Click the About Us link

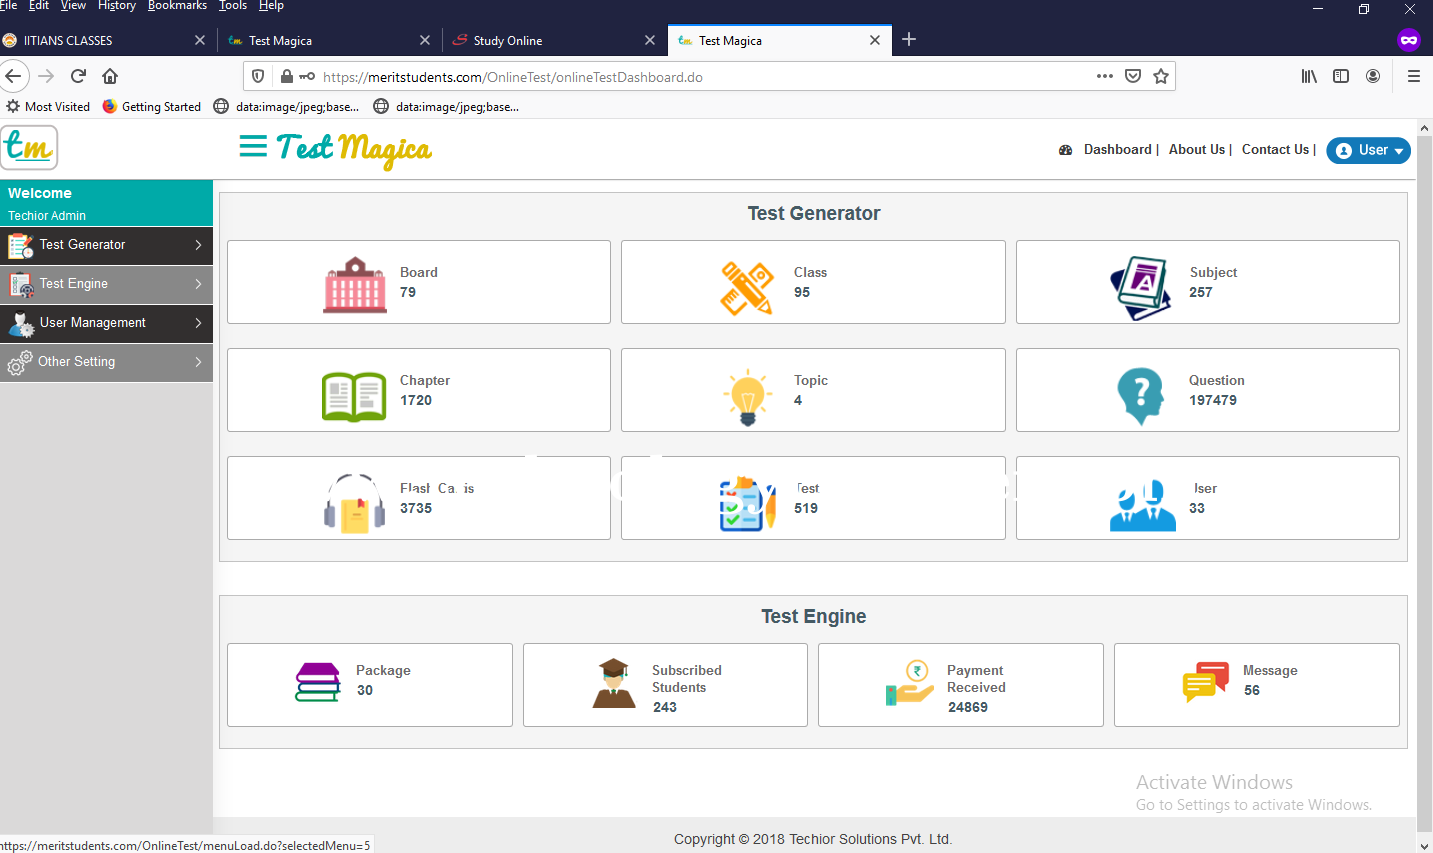click(1197, 150)
